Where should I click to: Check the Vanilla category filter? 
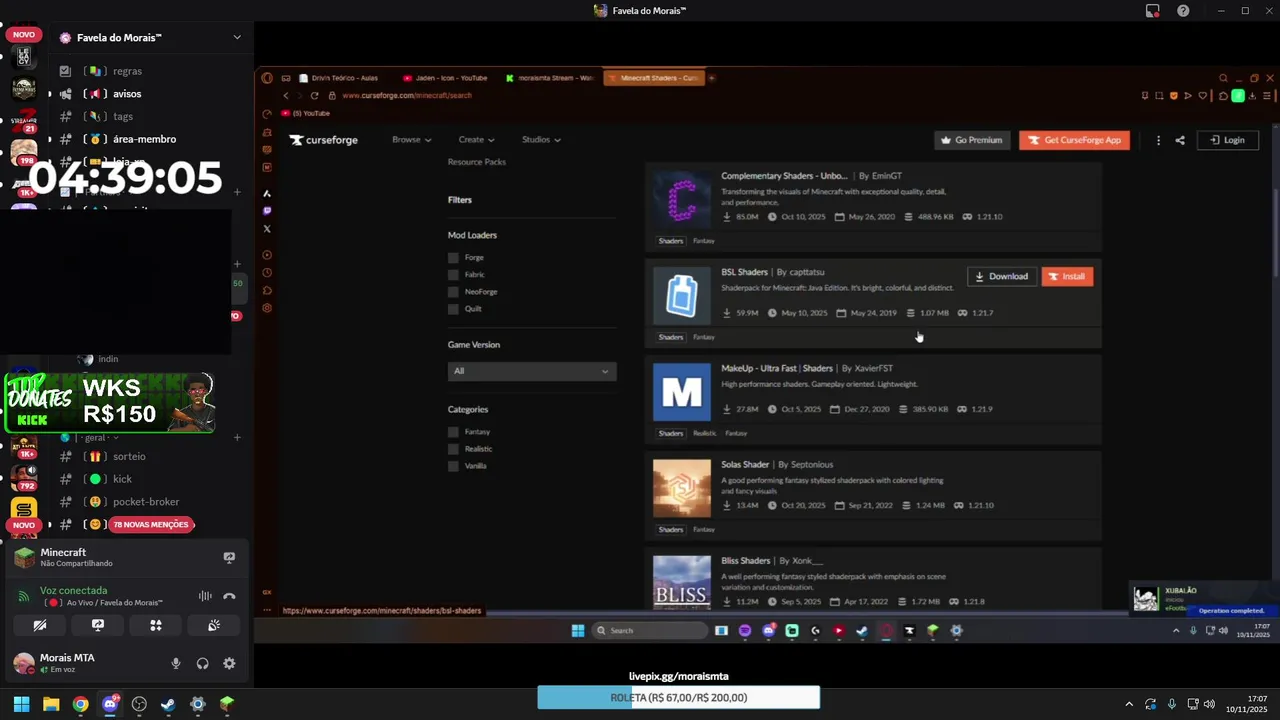click(454, 466)
